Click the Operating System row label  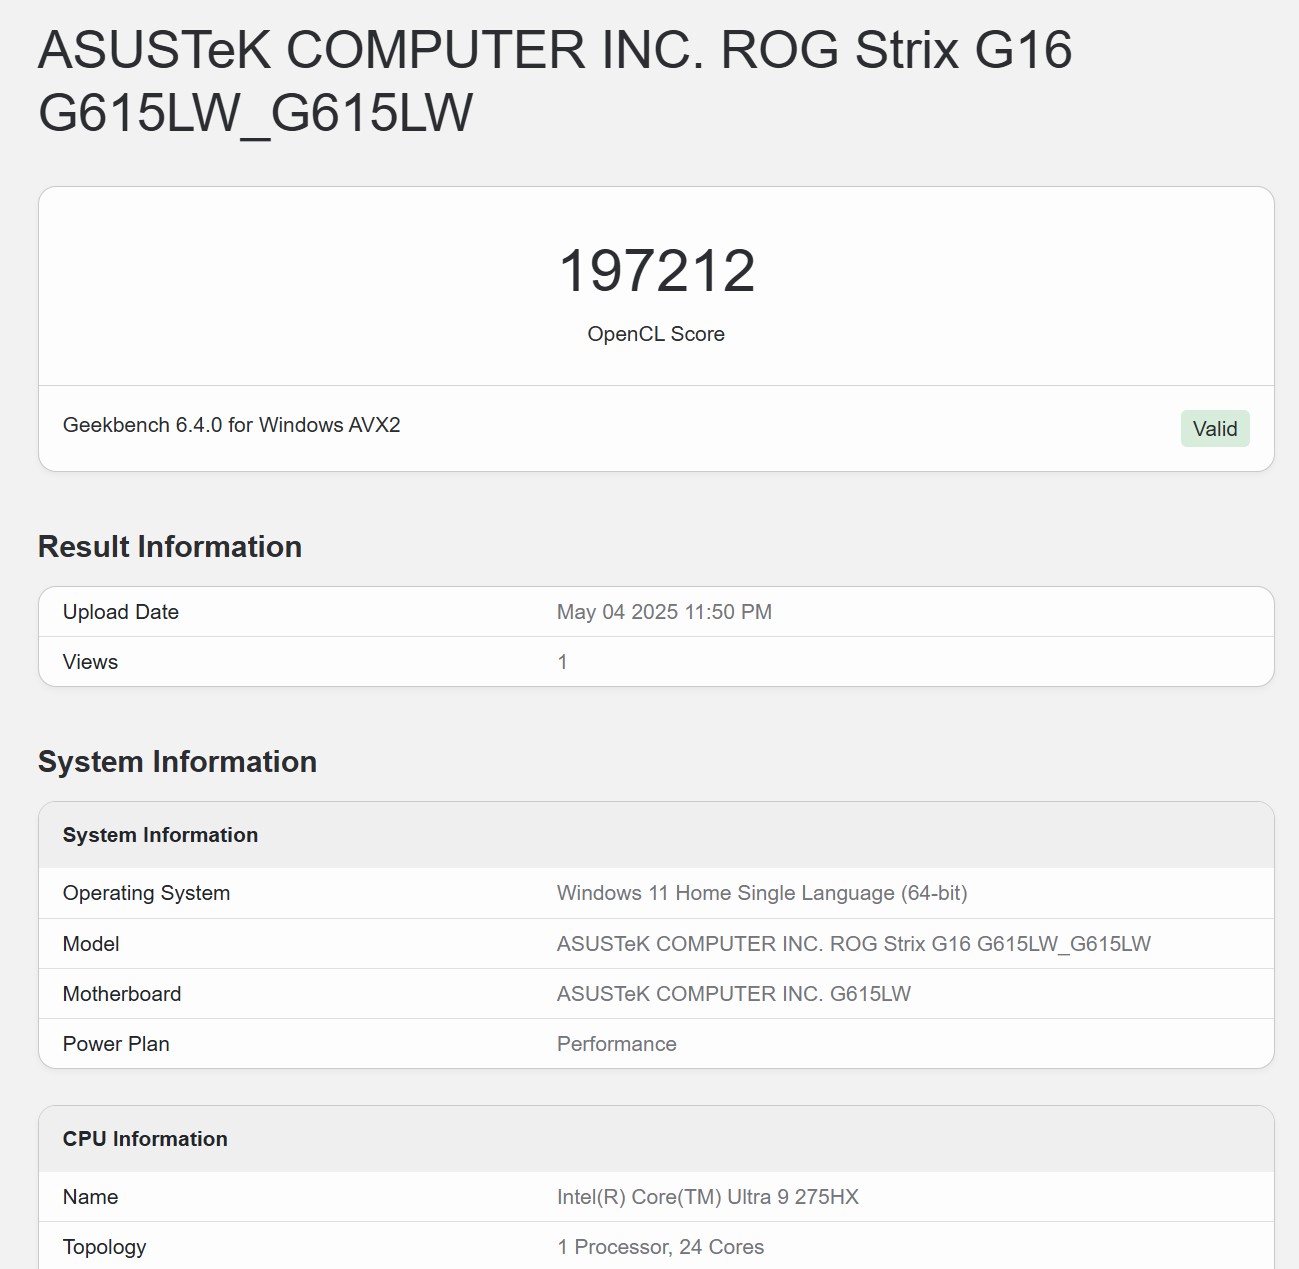coord(146,893)
